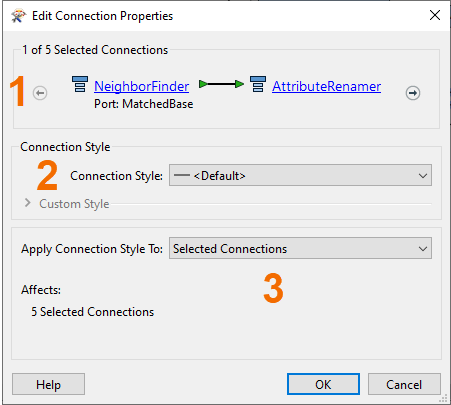Click the transformer icon beside NeighborFinder
This screenshot has height=405, width=451.
pyautogui.click(x=80, y=84)
